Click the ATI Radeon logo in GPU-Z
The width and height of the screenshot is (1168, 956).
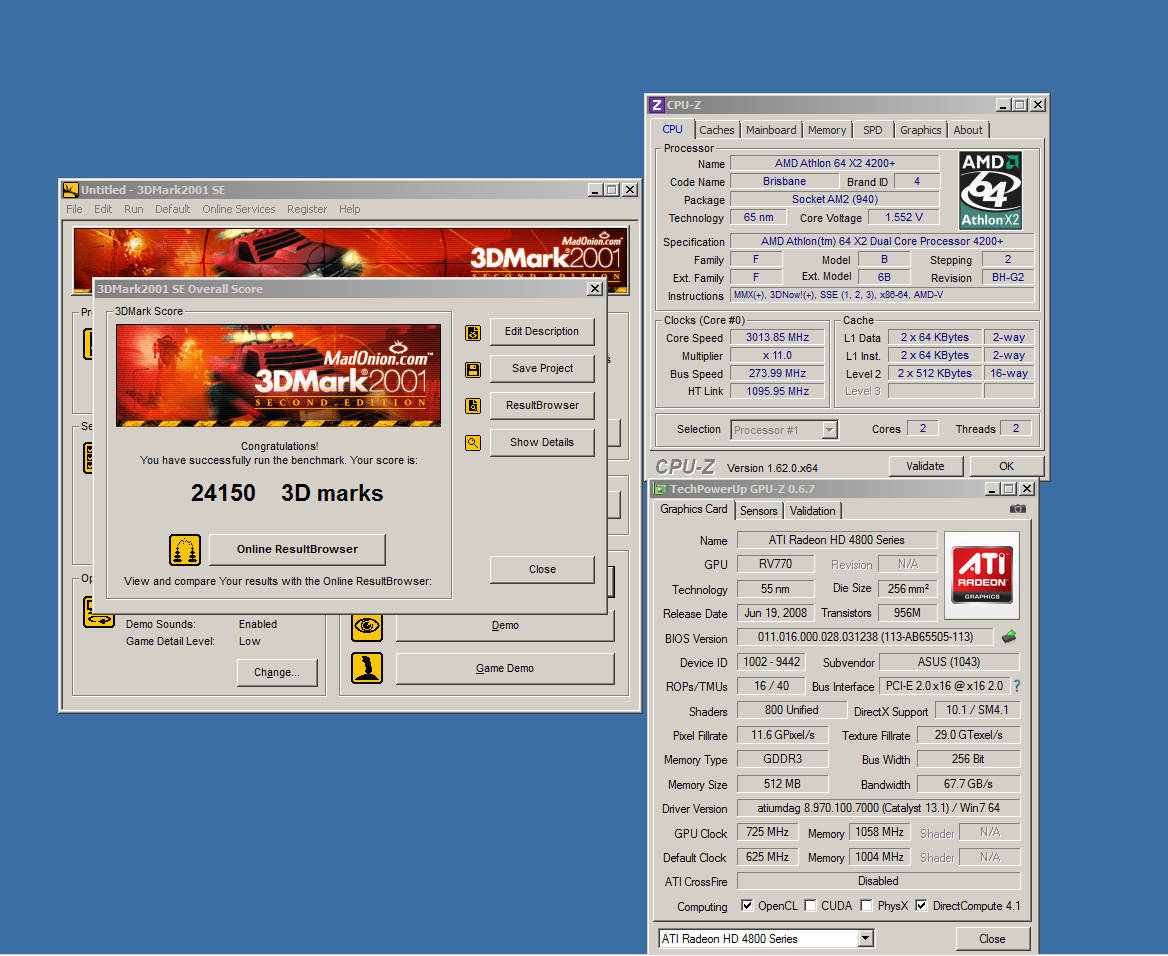(x=983, y=574)
